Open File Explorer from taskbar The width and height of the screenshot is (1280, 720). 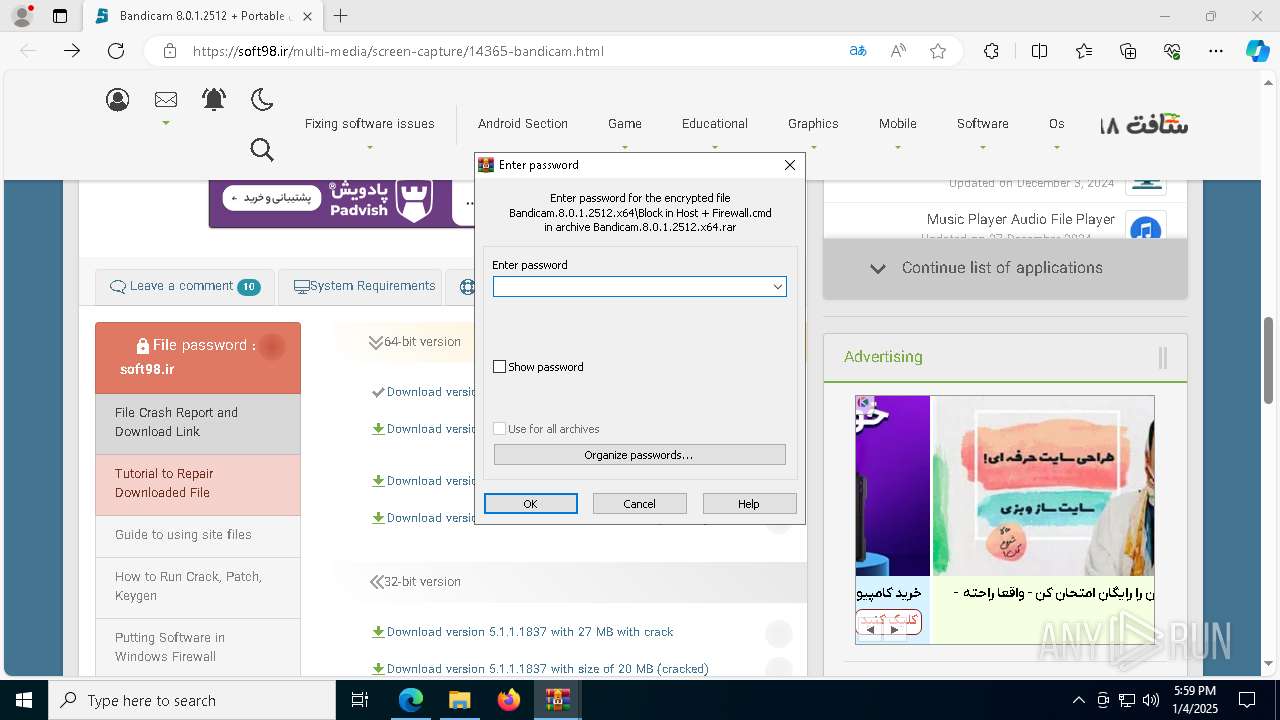459,700
